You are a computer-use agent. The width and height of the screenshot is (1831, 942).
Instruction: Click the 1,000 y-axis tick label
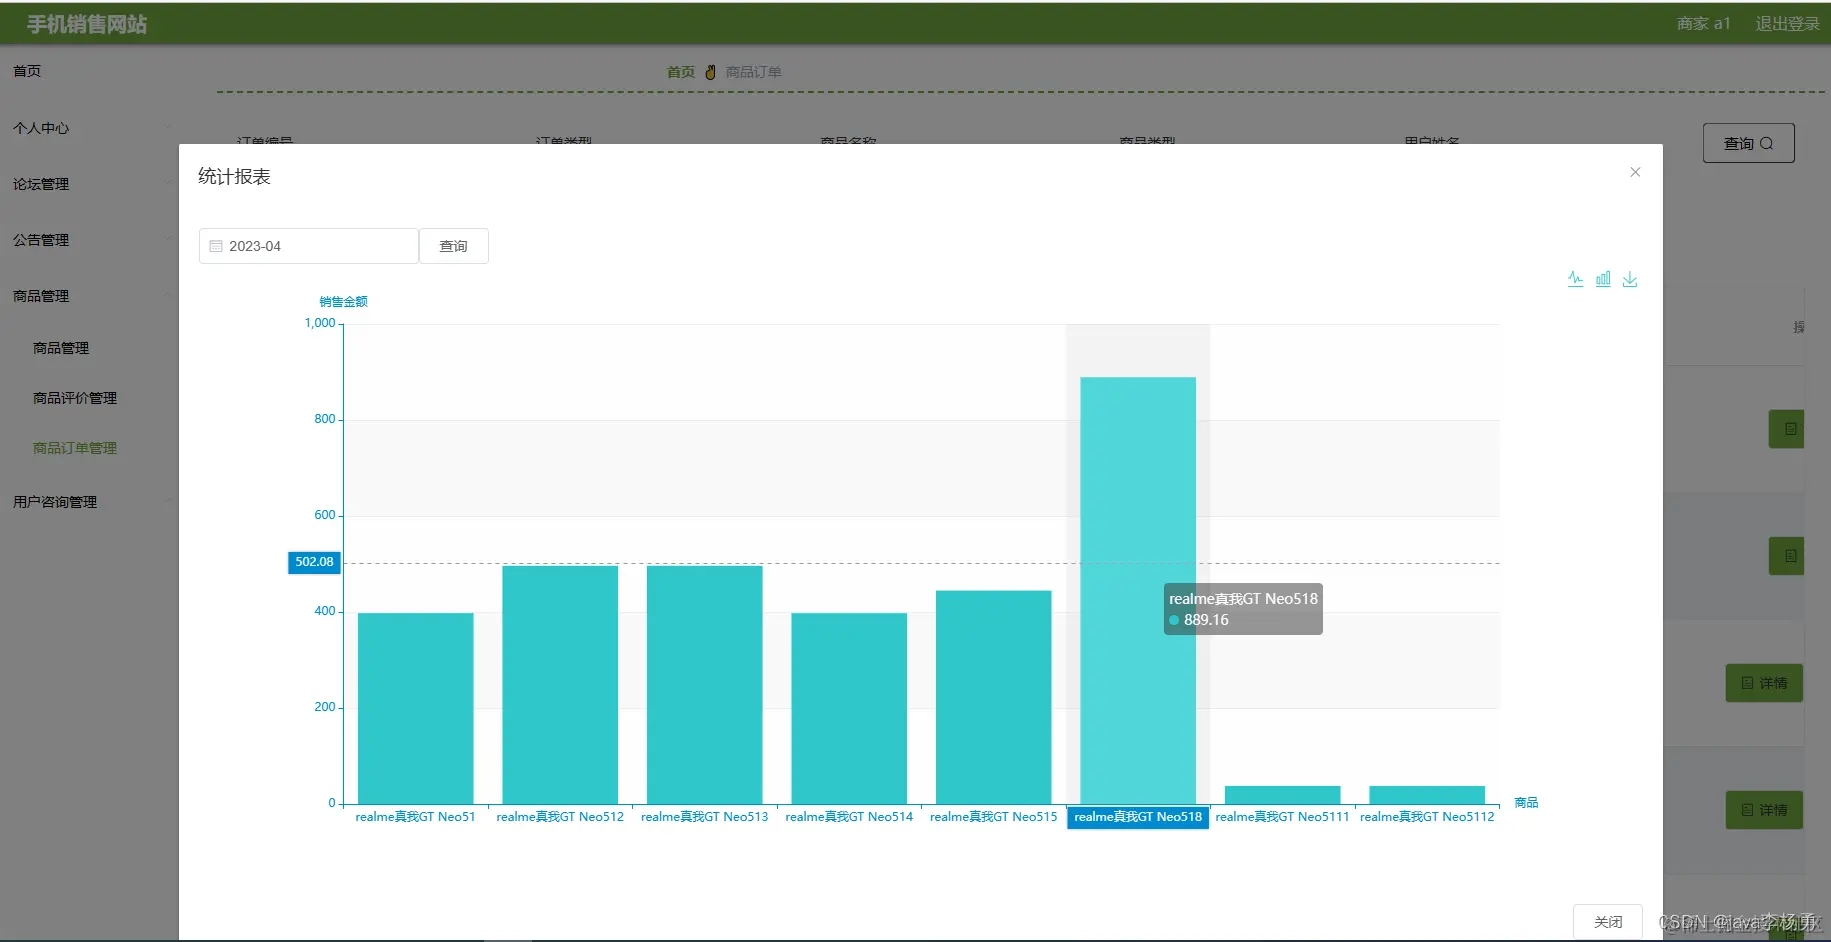(320, 323)
